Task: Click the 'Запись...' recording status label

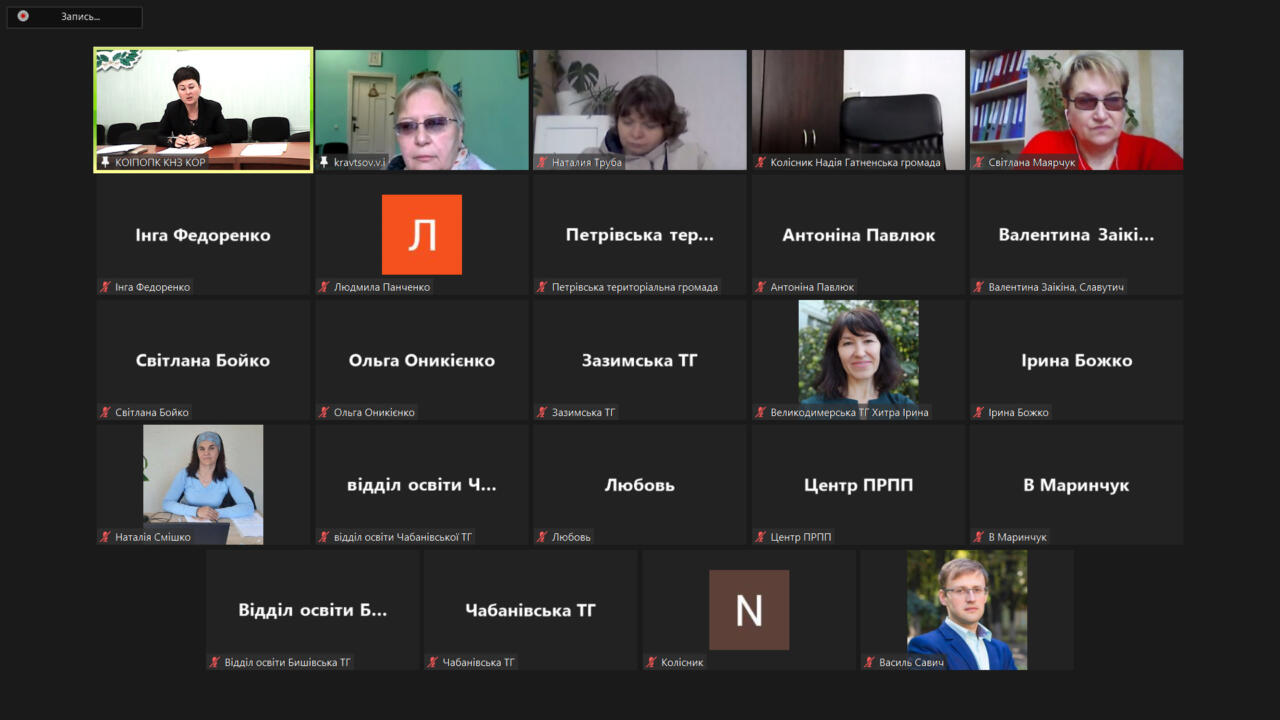Action: [x=80, y=17]
